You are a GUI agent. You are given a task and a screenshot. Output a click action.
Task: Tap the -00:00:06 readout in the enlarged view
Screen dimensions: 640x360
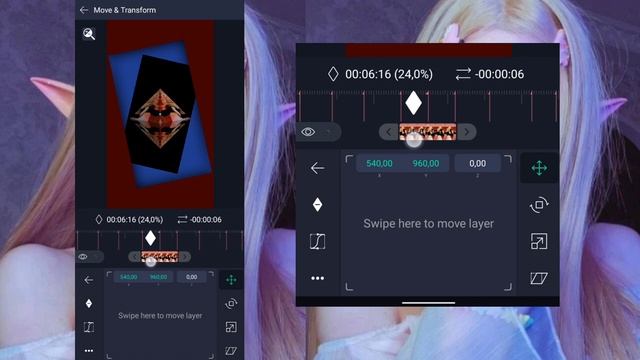[499, 74]
